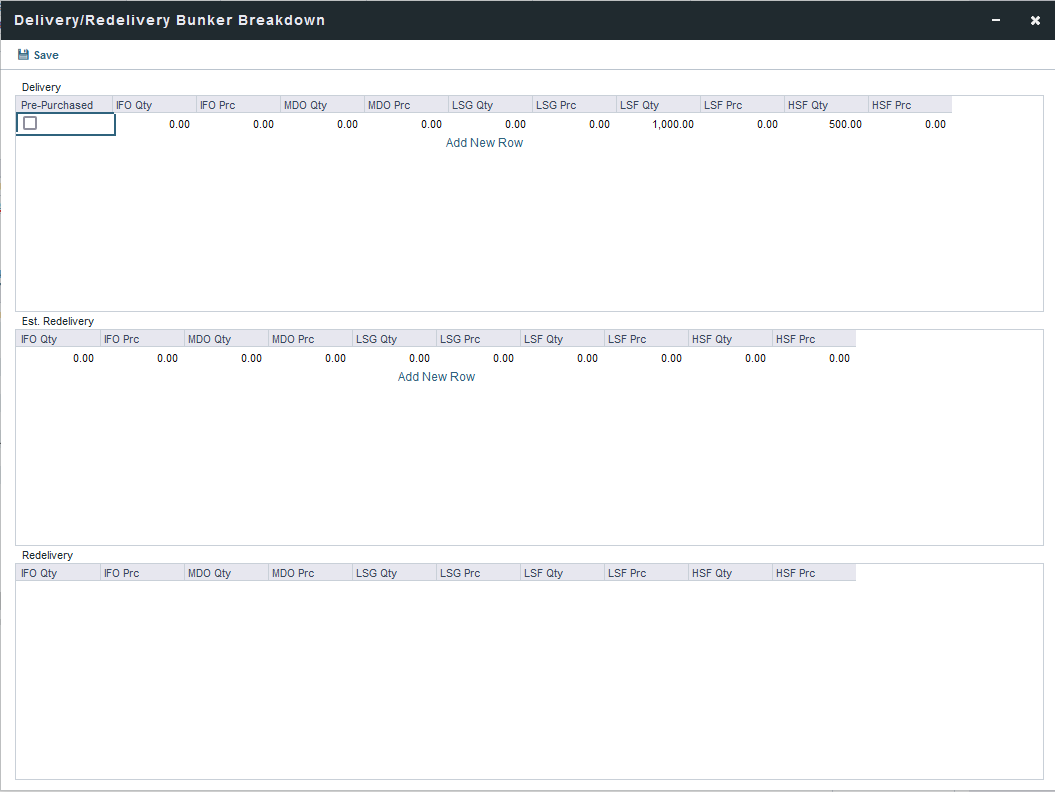Add New Row in Est. Redelivery section
Viewport: 1055px width, 792px height.
pos(436,377)
